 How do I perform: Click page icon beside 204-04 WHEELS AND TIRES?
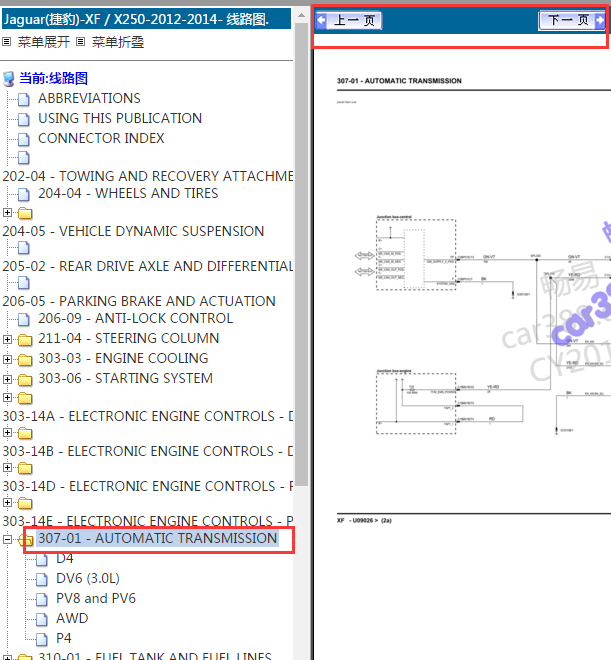point(24,194)
